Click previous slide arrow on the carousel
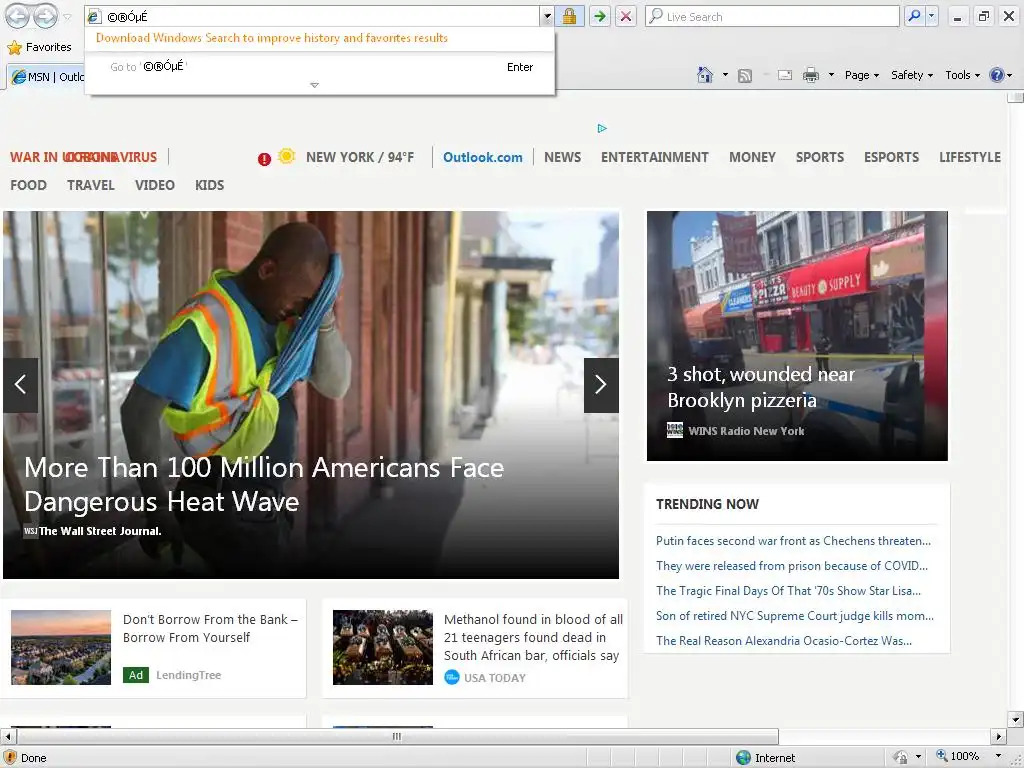This screenshot has height=768, width=1024. tap(20, 385)
